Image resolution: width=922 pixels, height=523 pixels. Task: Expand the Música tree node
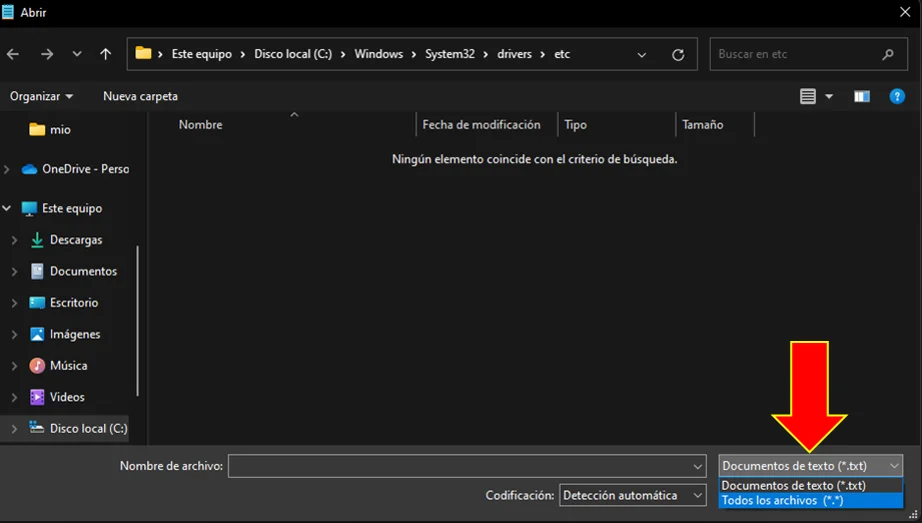coord(15,366)
